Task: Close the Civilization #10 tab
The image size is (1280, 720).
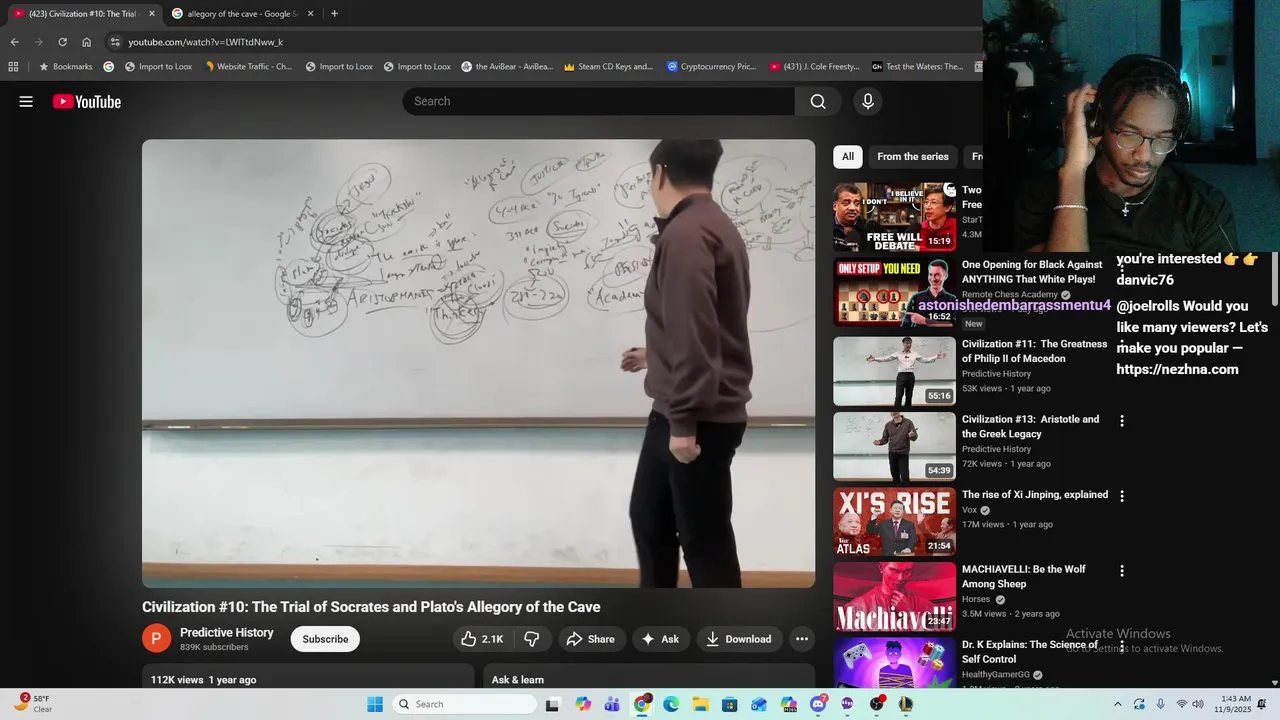Action: [152, 14]
